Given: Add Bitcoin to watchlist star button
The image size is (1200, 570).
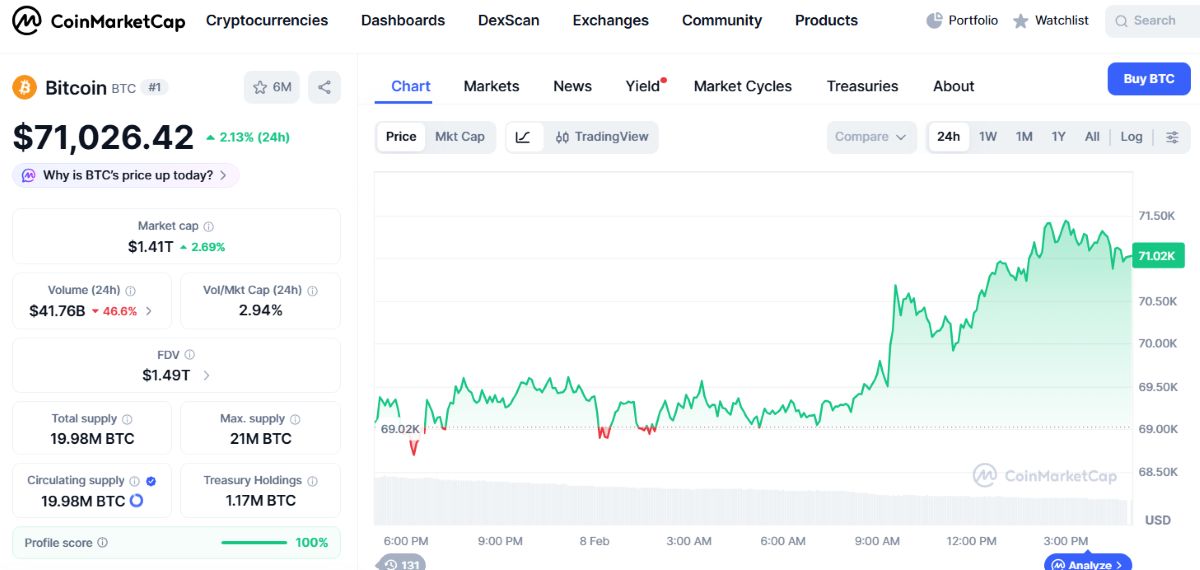Looking at the screenshot, I should 272,87.
